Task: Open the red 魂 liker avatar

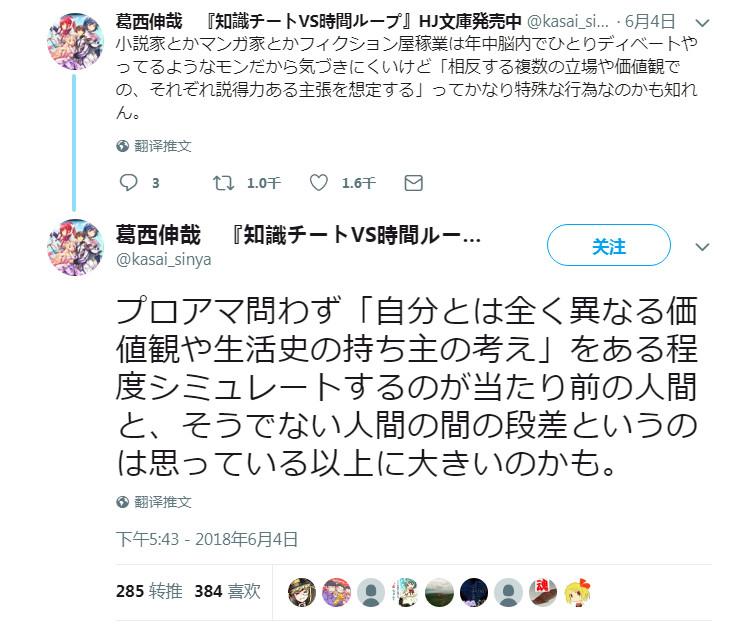Action: (543, 592)
